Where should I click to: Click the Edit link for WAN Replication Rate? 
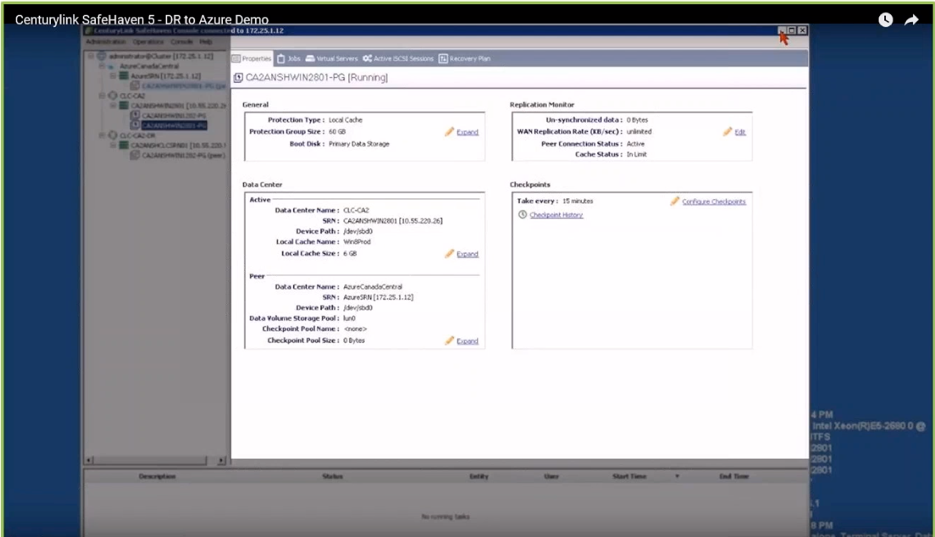coord(740,132)
